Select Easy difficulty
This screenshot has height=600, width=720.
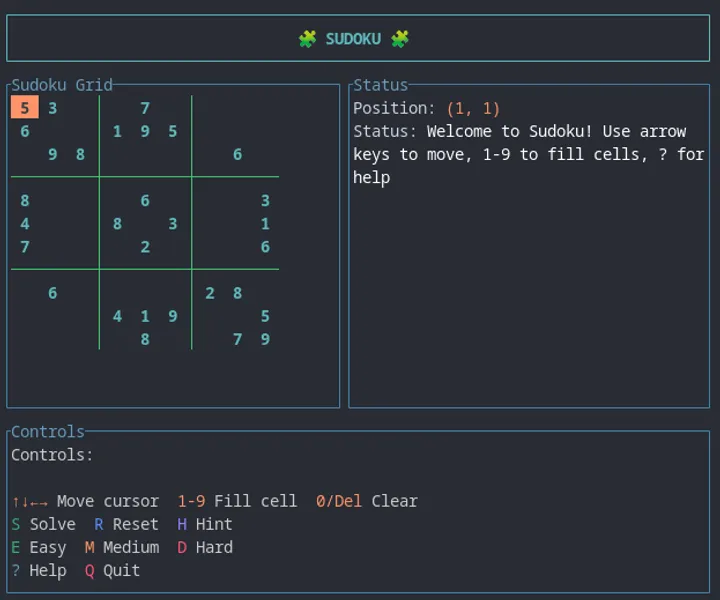point(38,547)
